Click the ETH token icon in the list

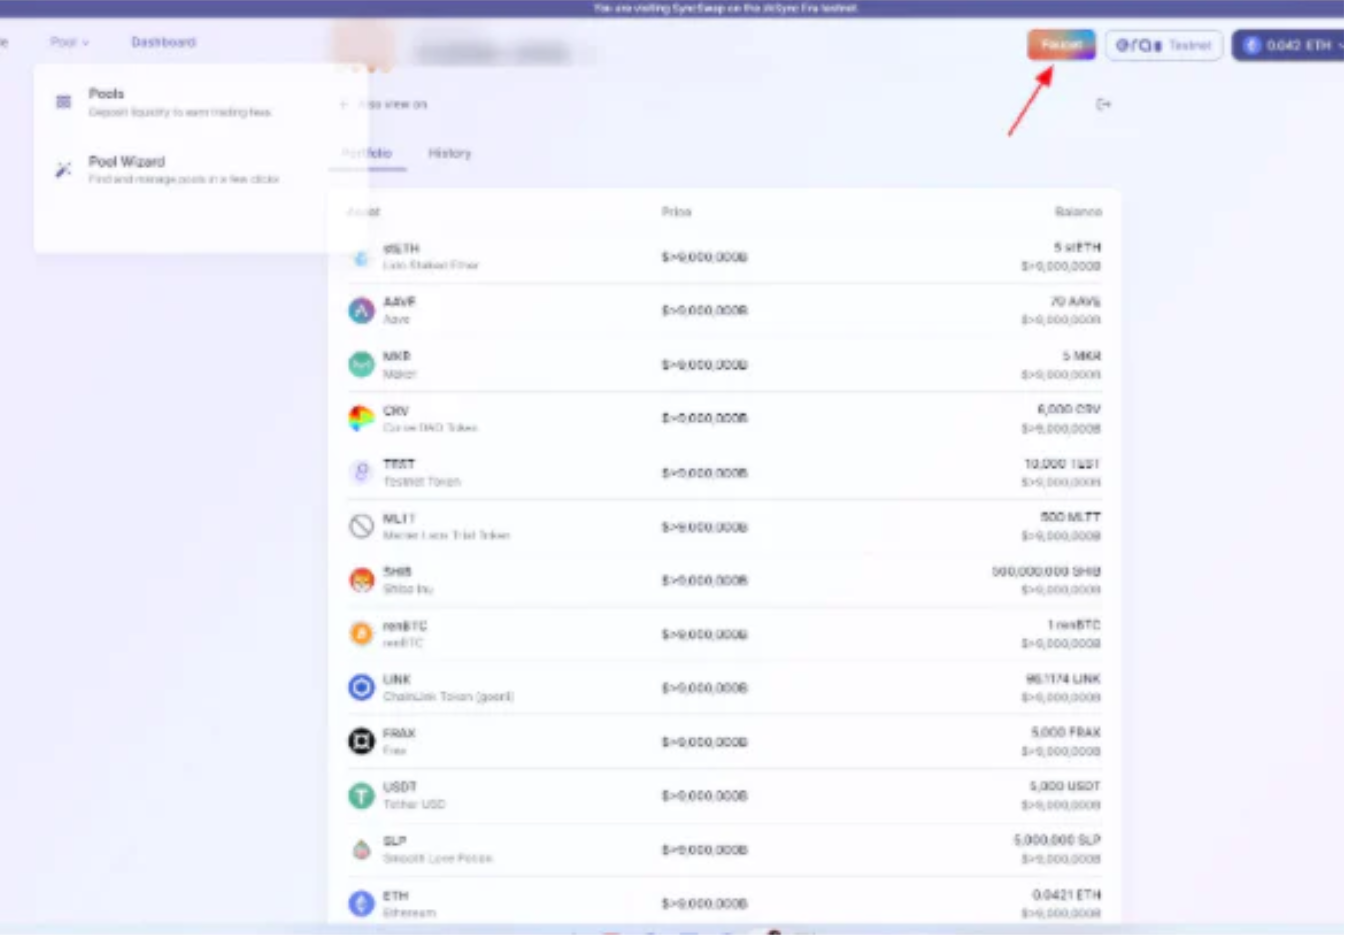(x=361, y=904)
